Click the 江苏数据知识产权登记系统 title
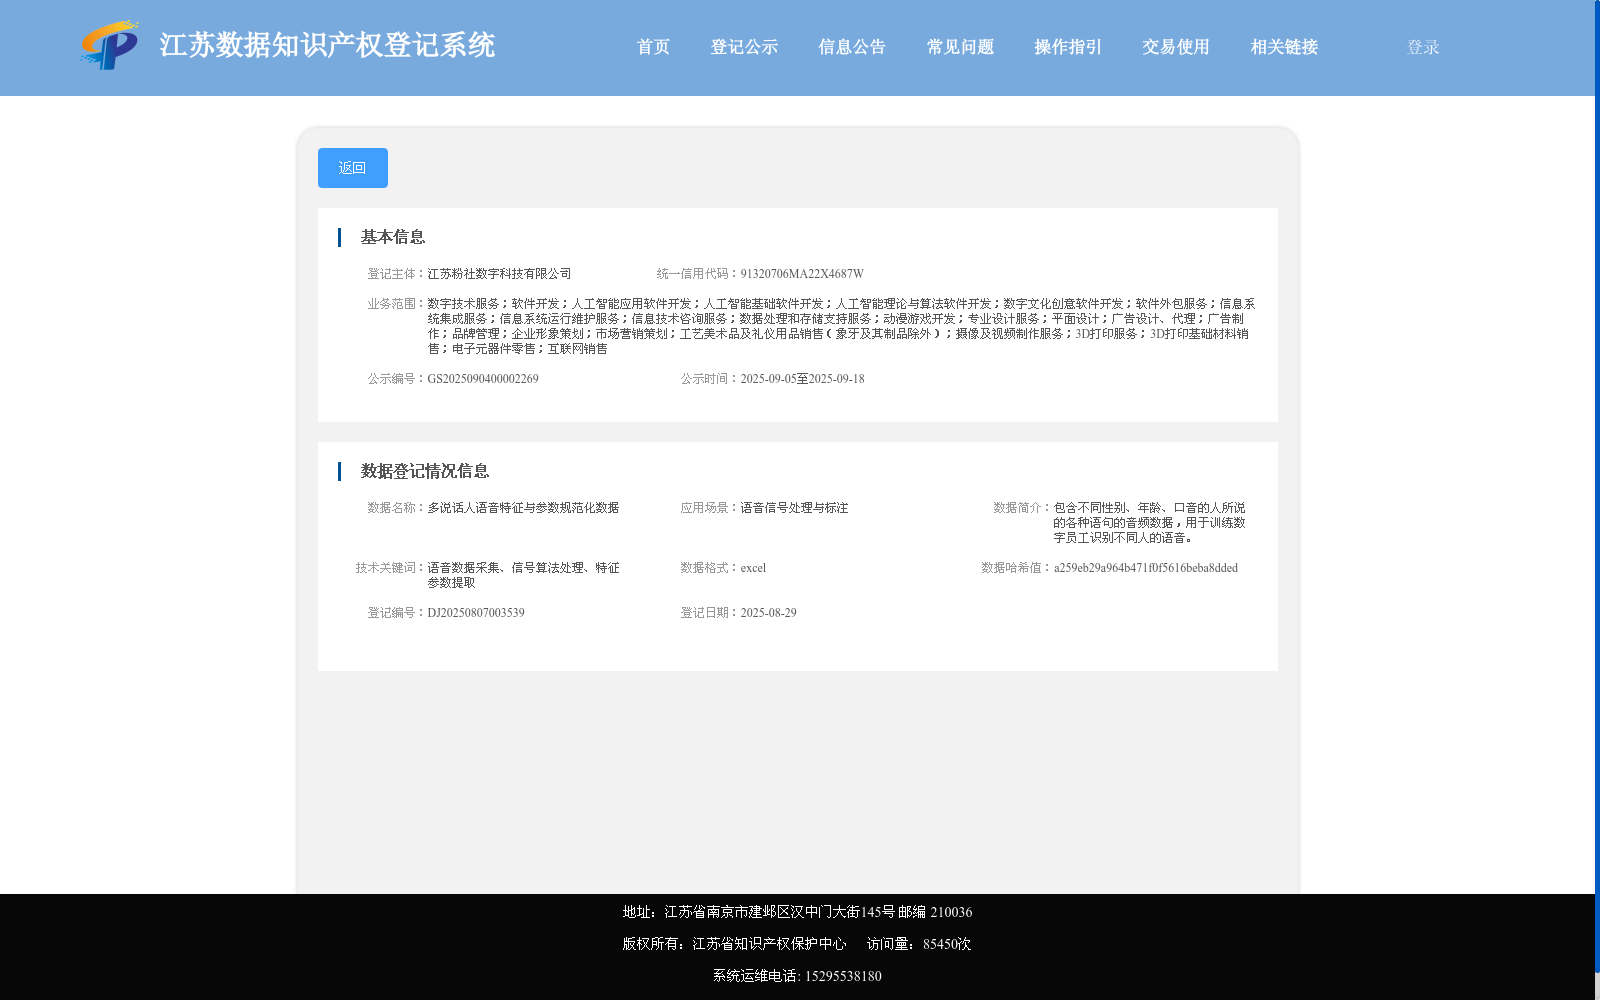1600x1000 pixels. [327, 45]
